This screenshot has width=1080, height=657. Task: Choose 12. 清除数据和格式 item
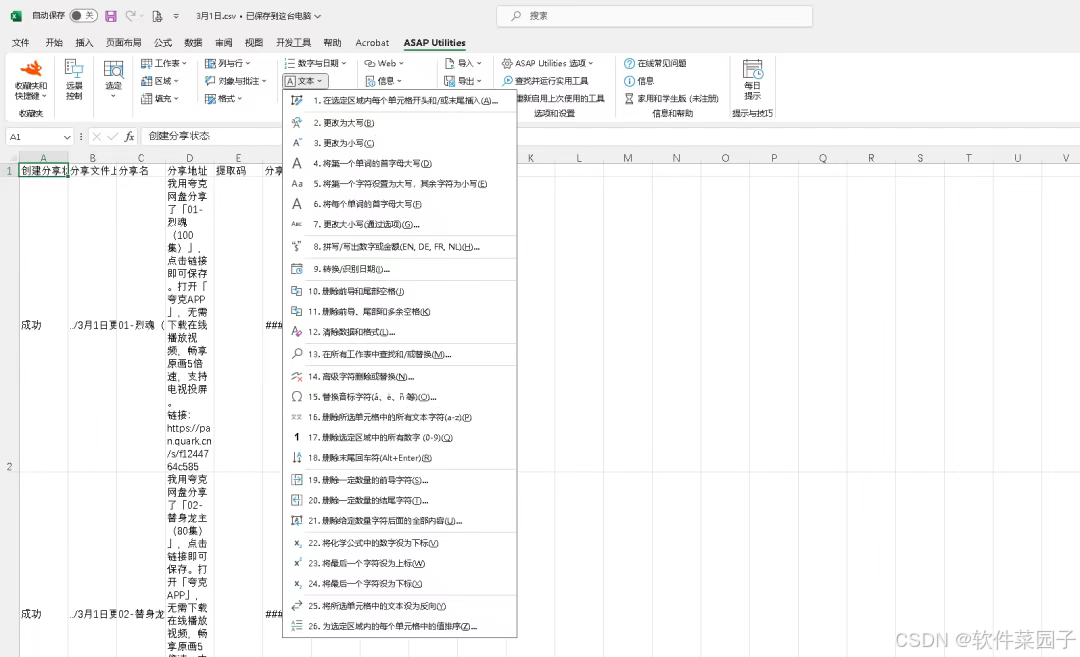point(399,332)
